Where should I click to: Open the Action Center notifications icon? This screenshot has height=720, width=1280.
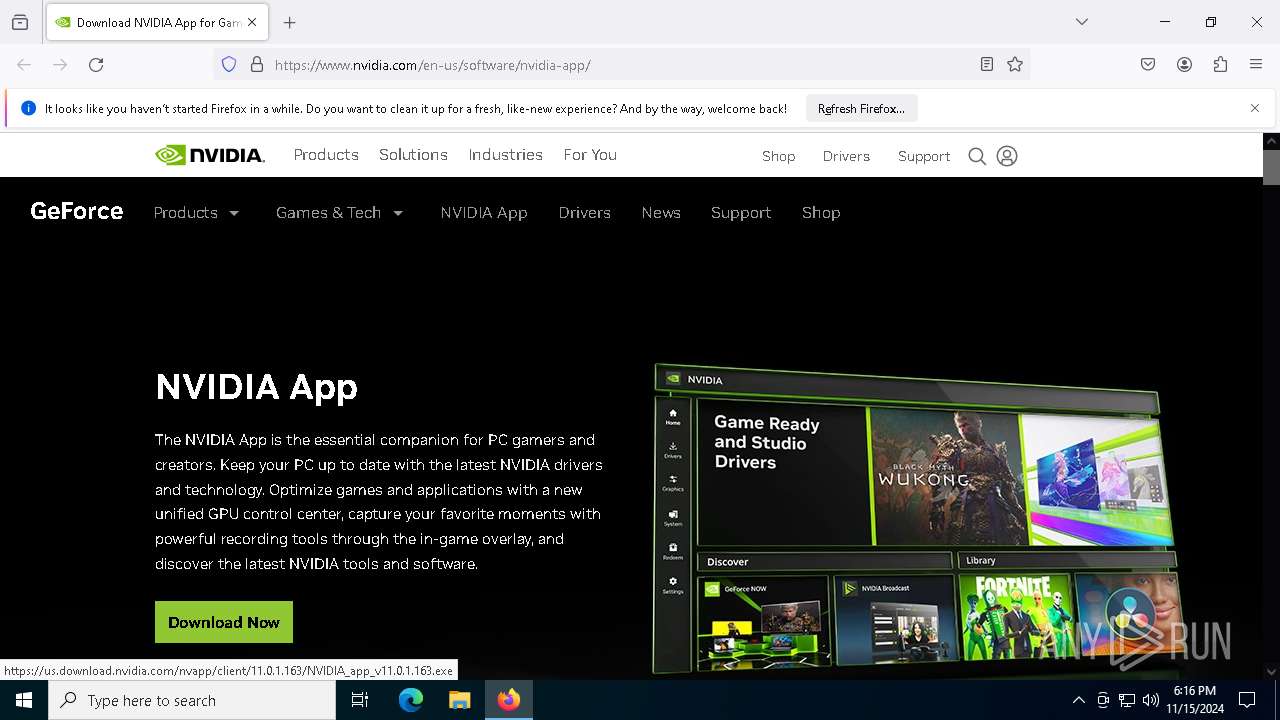tap(1247, 700)
